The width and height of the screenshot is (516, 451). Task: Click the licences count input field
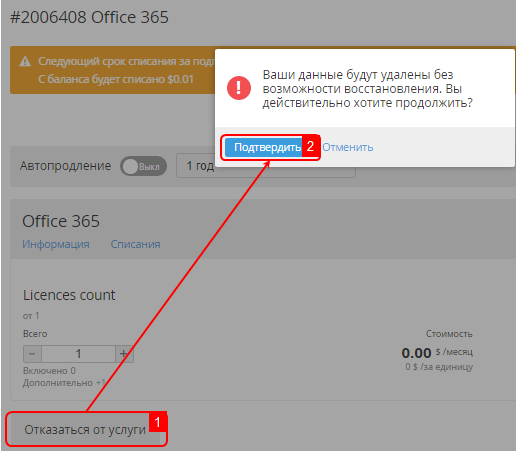tap(78, 354)
